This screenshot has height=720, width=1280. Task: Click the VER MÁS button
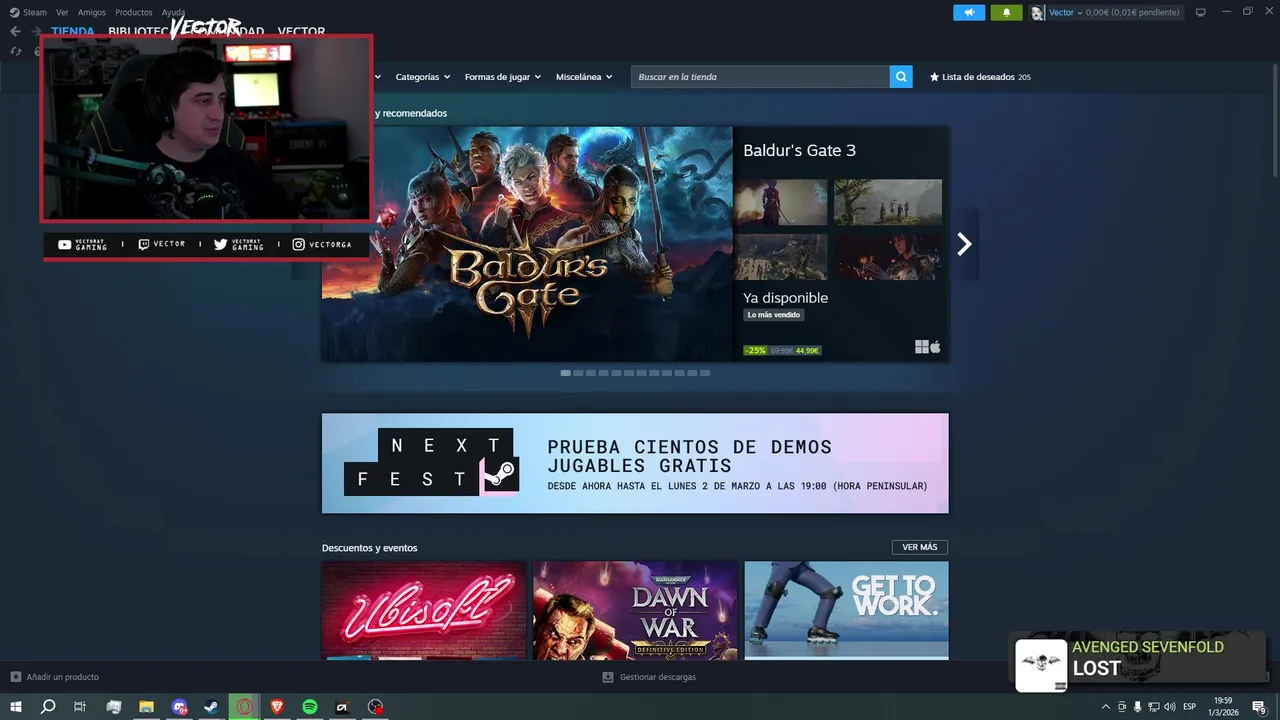pyautogui.click(x=920, y=547)
